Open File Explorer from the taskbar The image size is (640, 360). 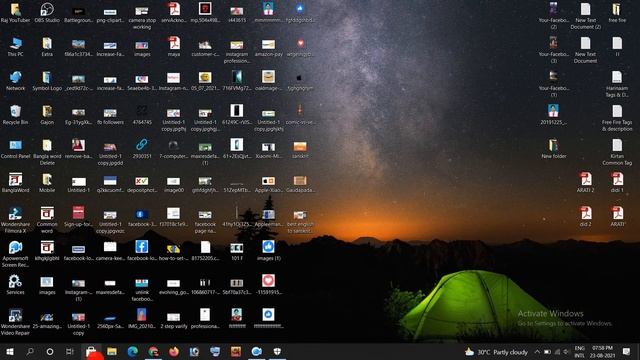click(112, 351)
